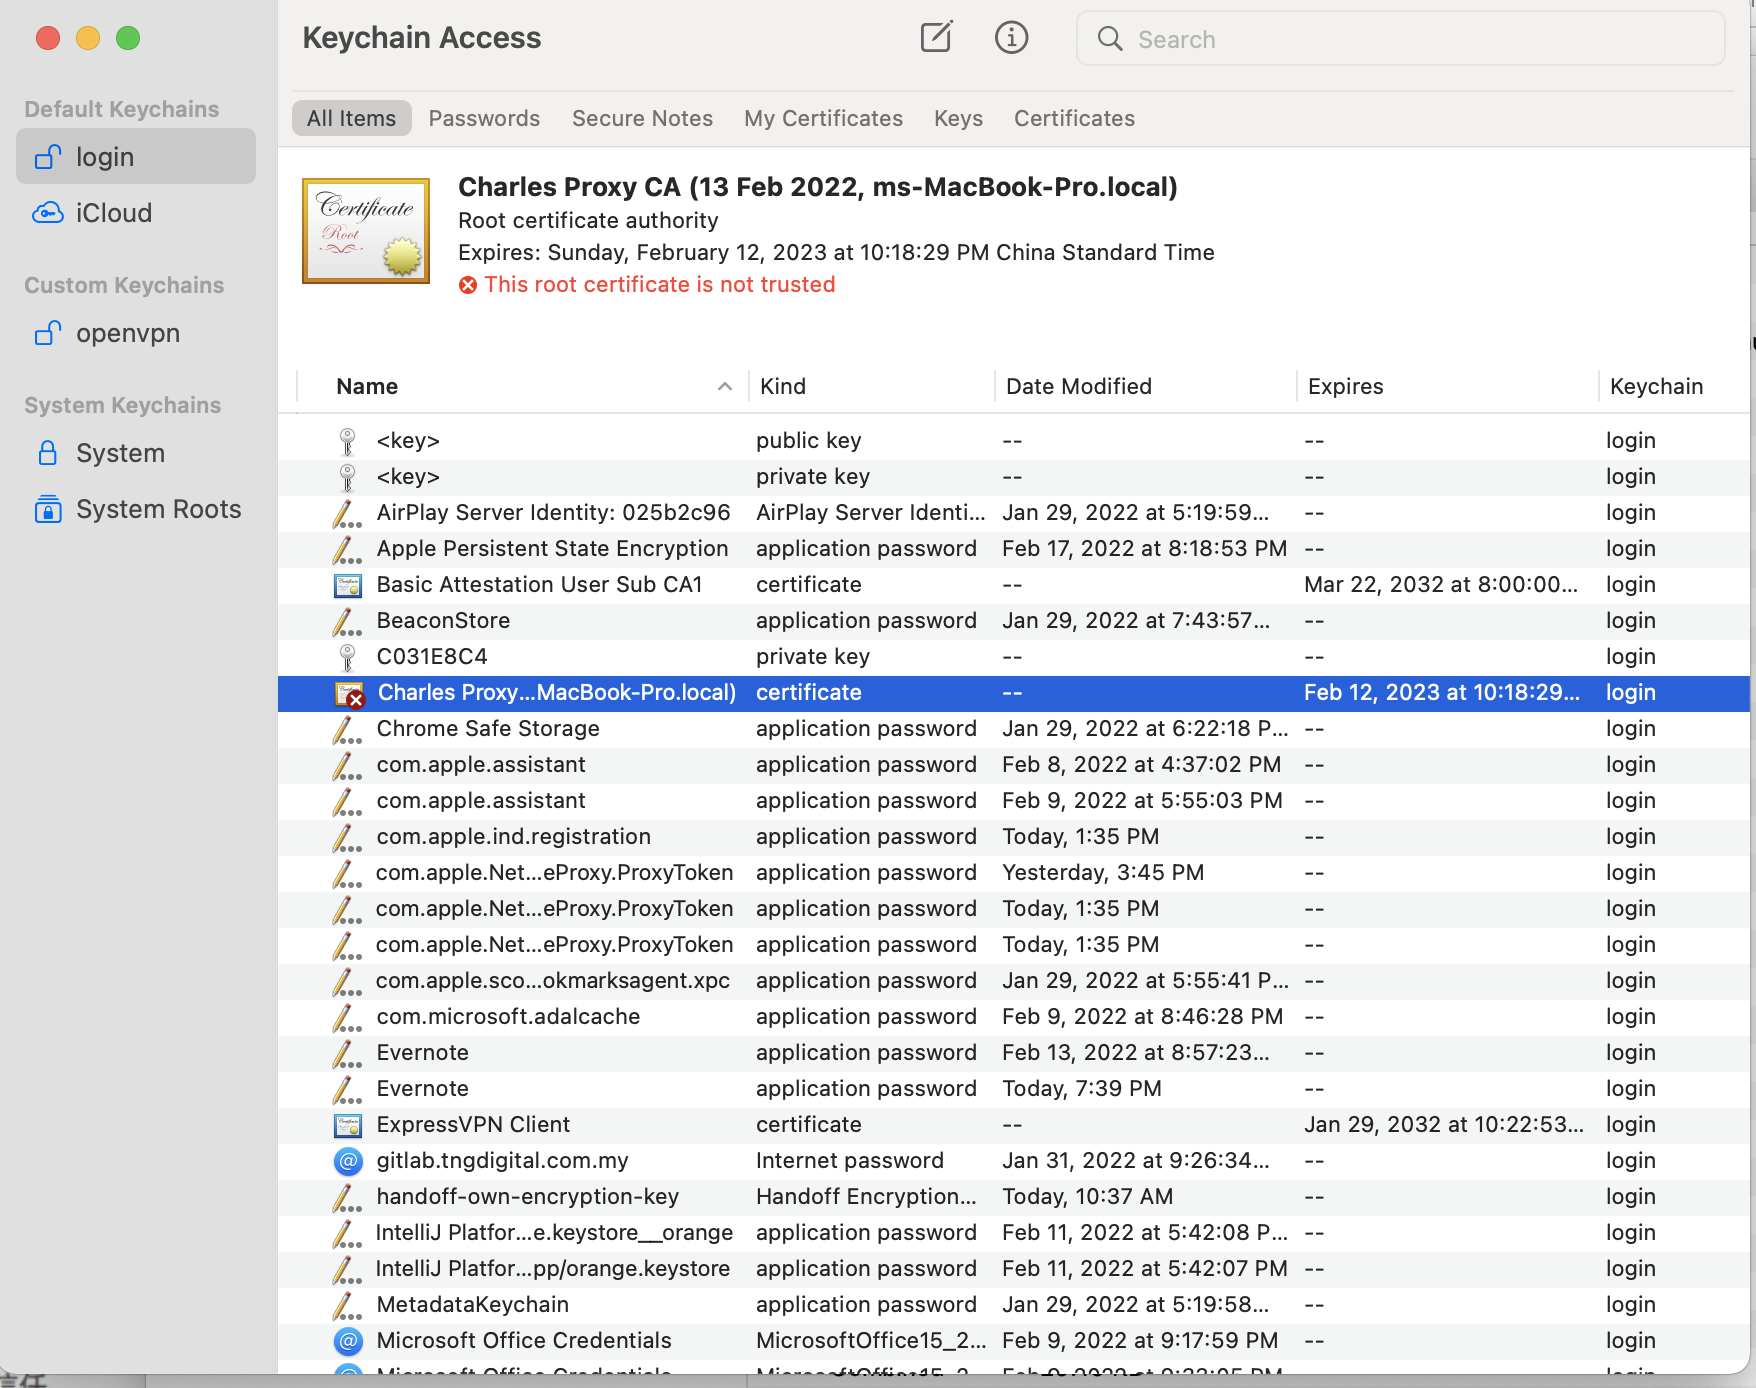This screenshot has width=1756, height=1388.
Task: Sort by the Date Modified column header
Action: click(x=1079, y=386)
